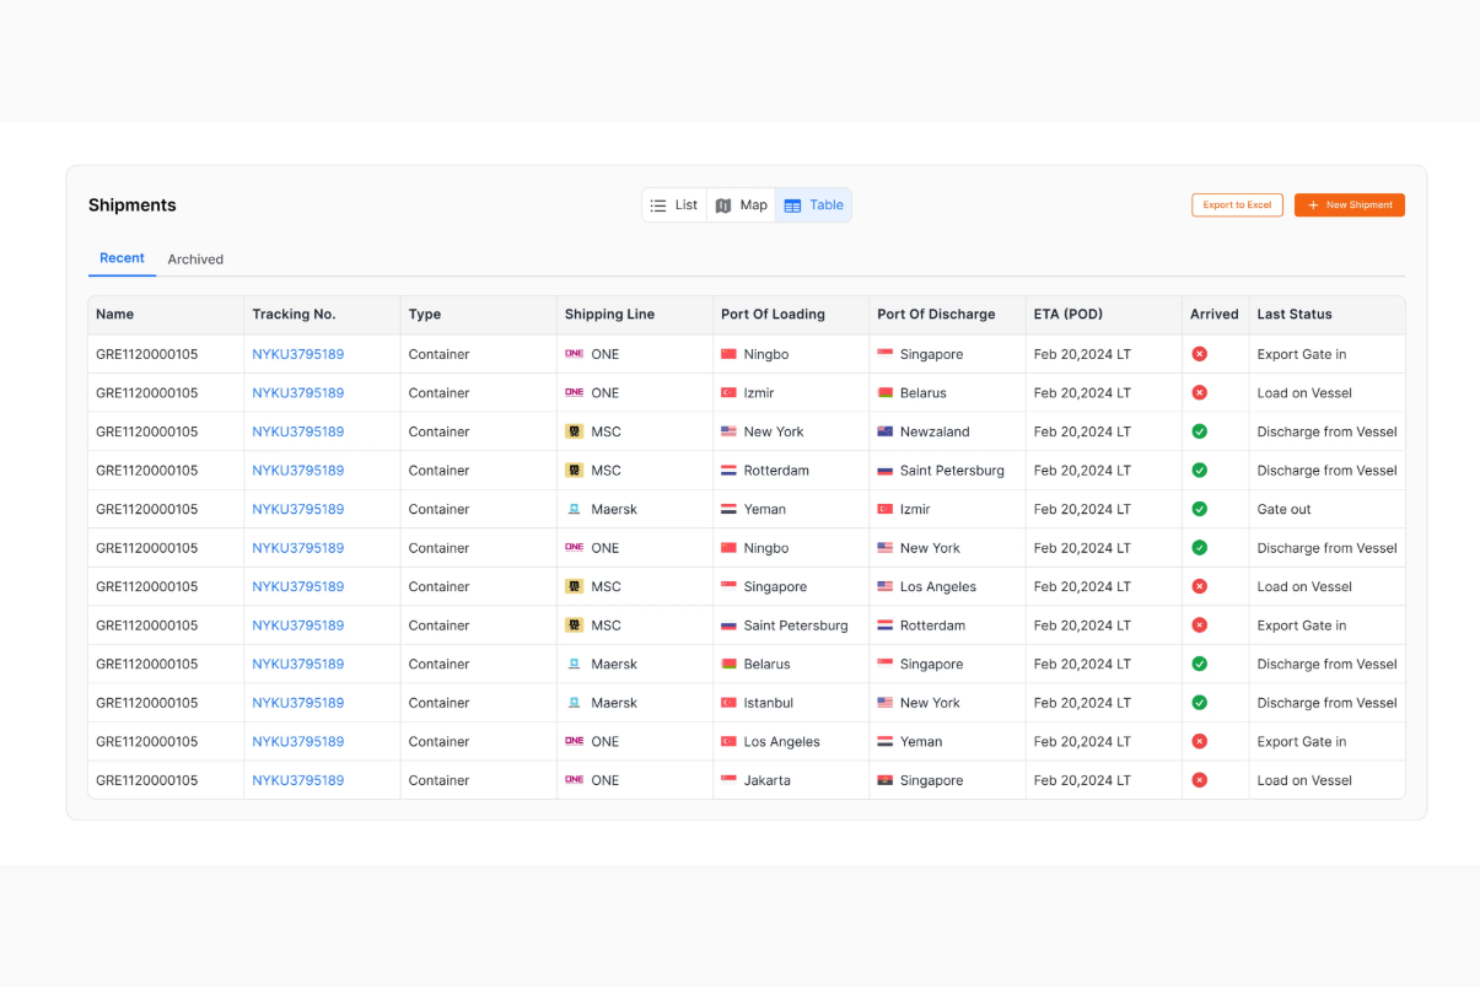Click the flag beside Istanbul

pos(729,703)
